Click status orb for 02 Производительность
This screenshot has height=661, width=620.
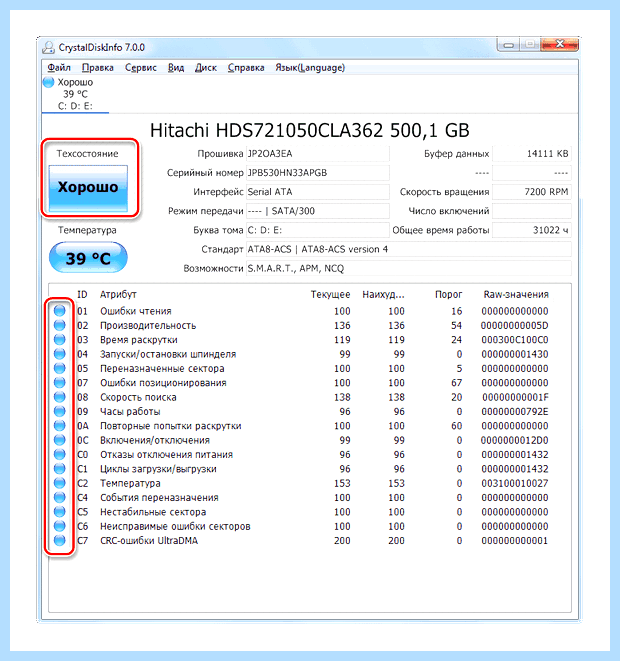[59, 325]
